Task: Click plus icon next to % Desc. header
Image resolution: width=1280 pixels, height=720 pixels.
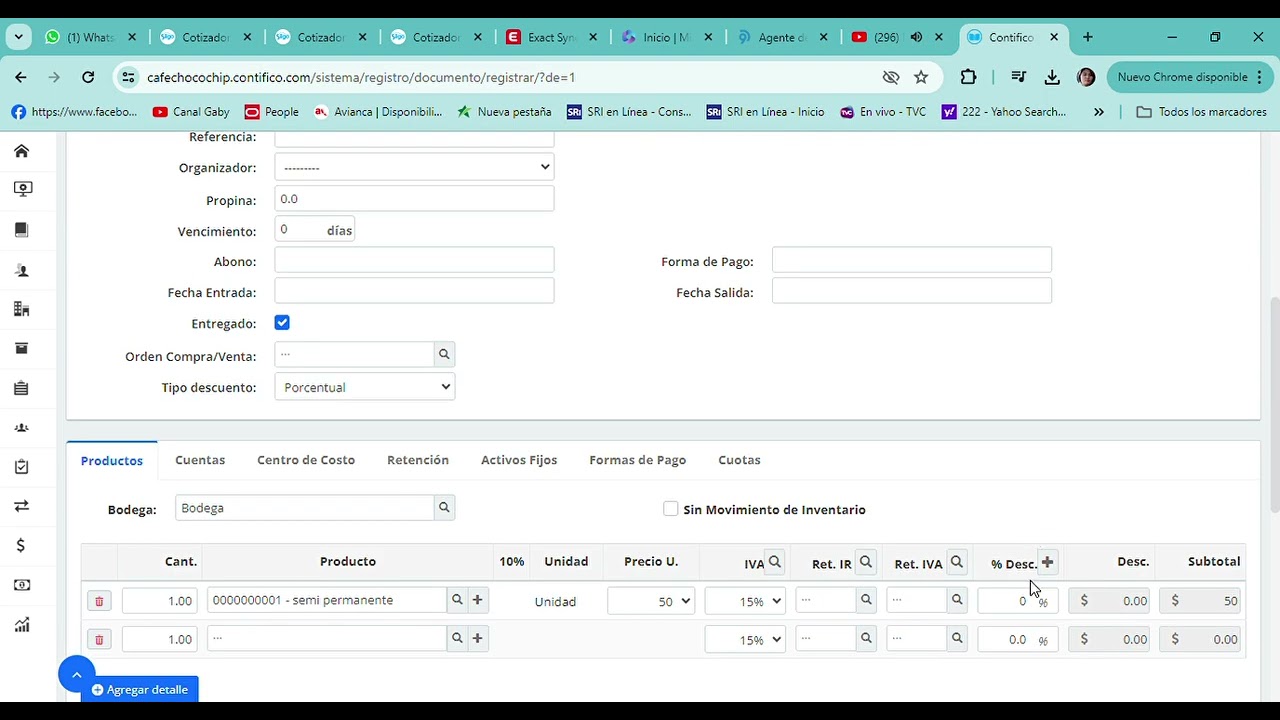Action: [1047, 562]
